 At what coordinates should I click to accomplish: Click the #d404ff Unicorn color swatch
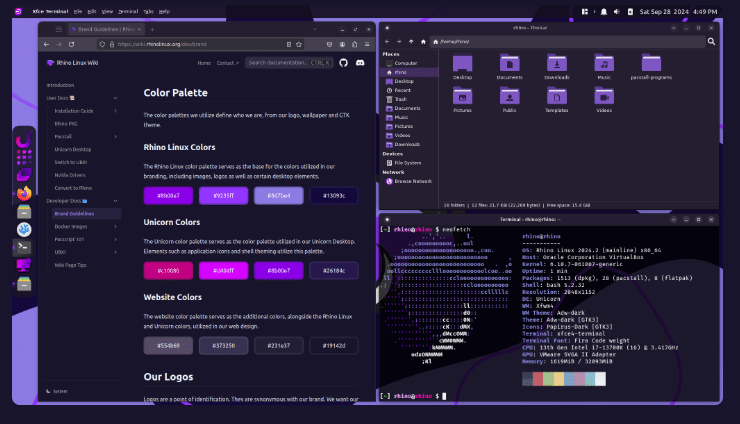tap(224, 271)
